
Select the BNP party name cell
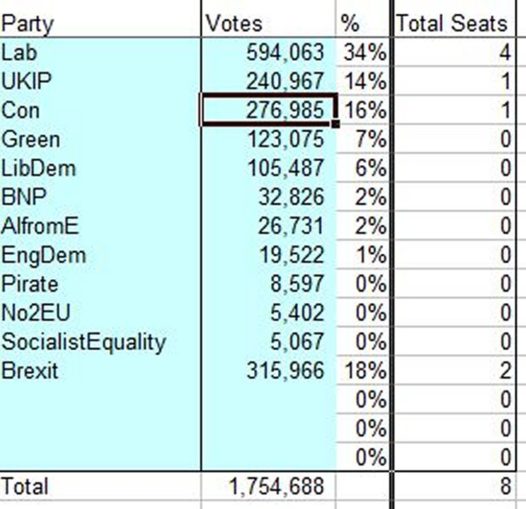coord(100,197)
